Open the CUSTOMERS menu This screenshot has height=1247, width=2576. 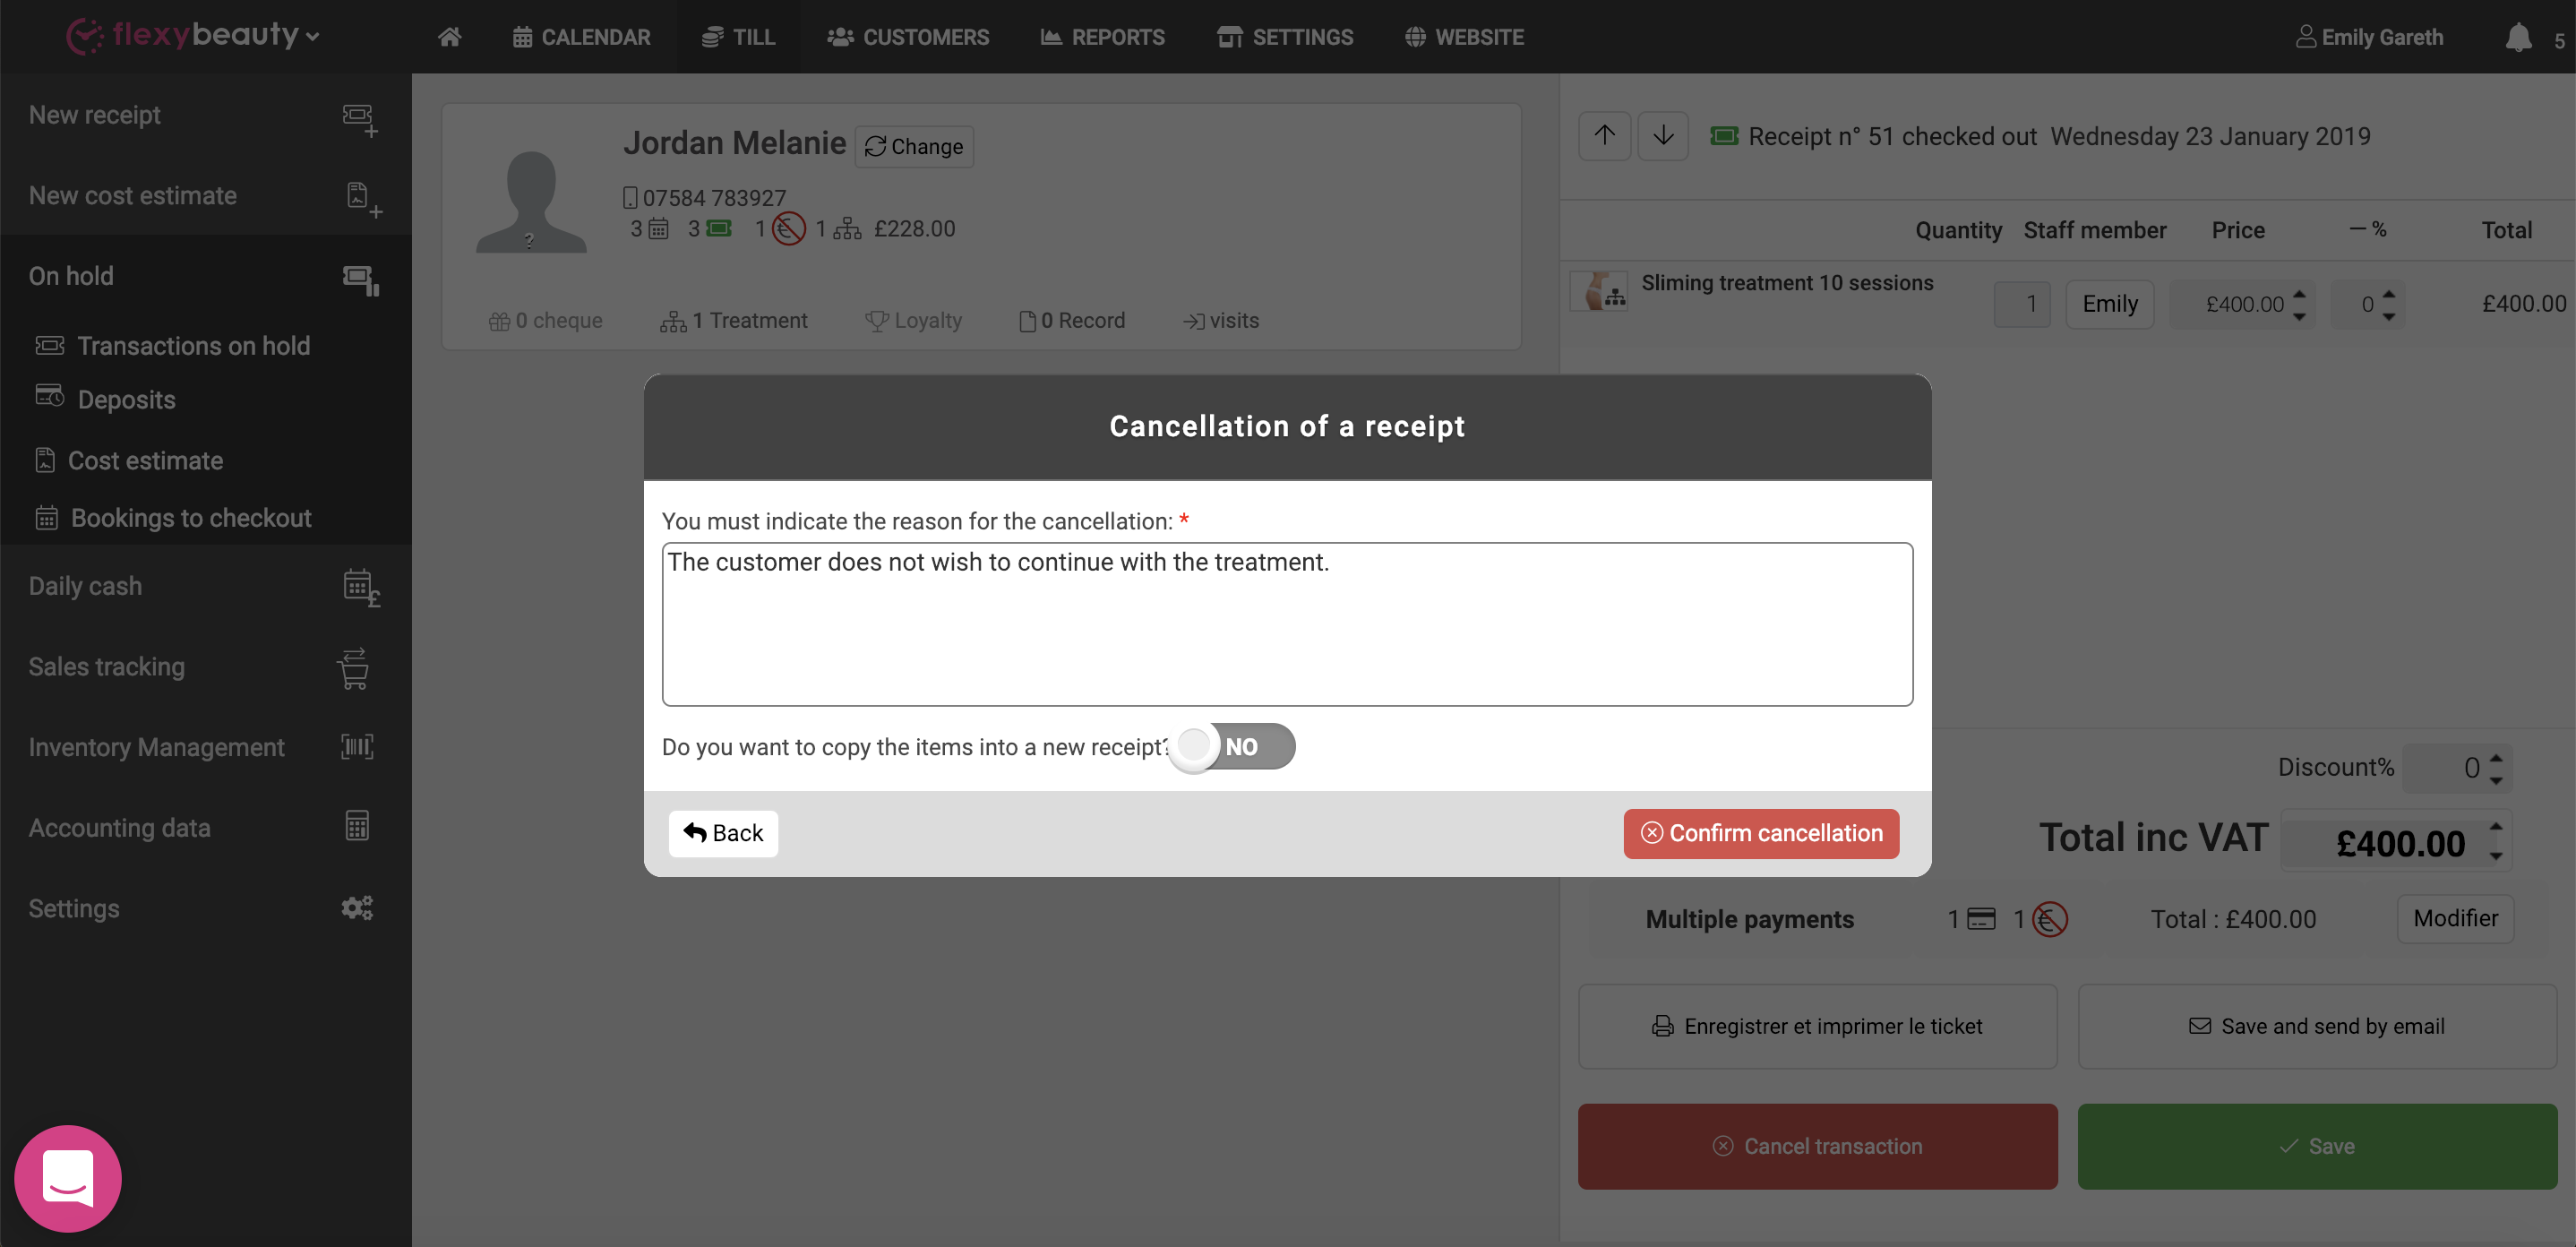coord(908,37)
